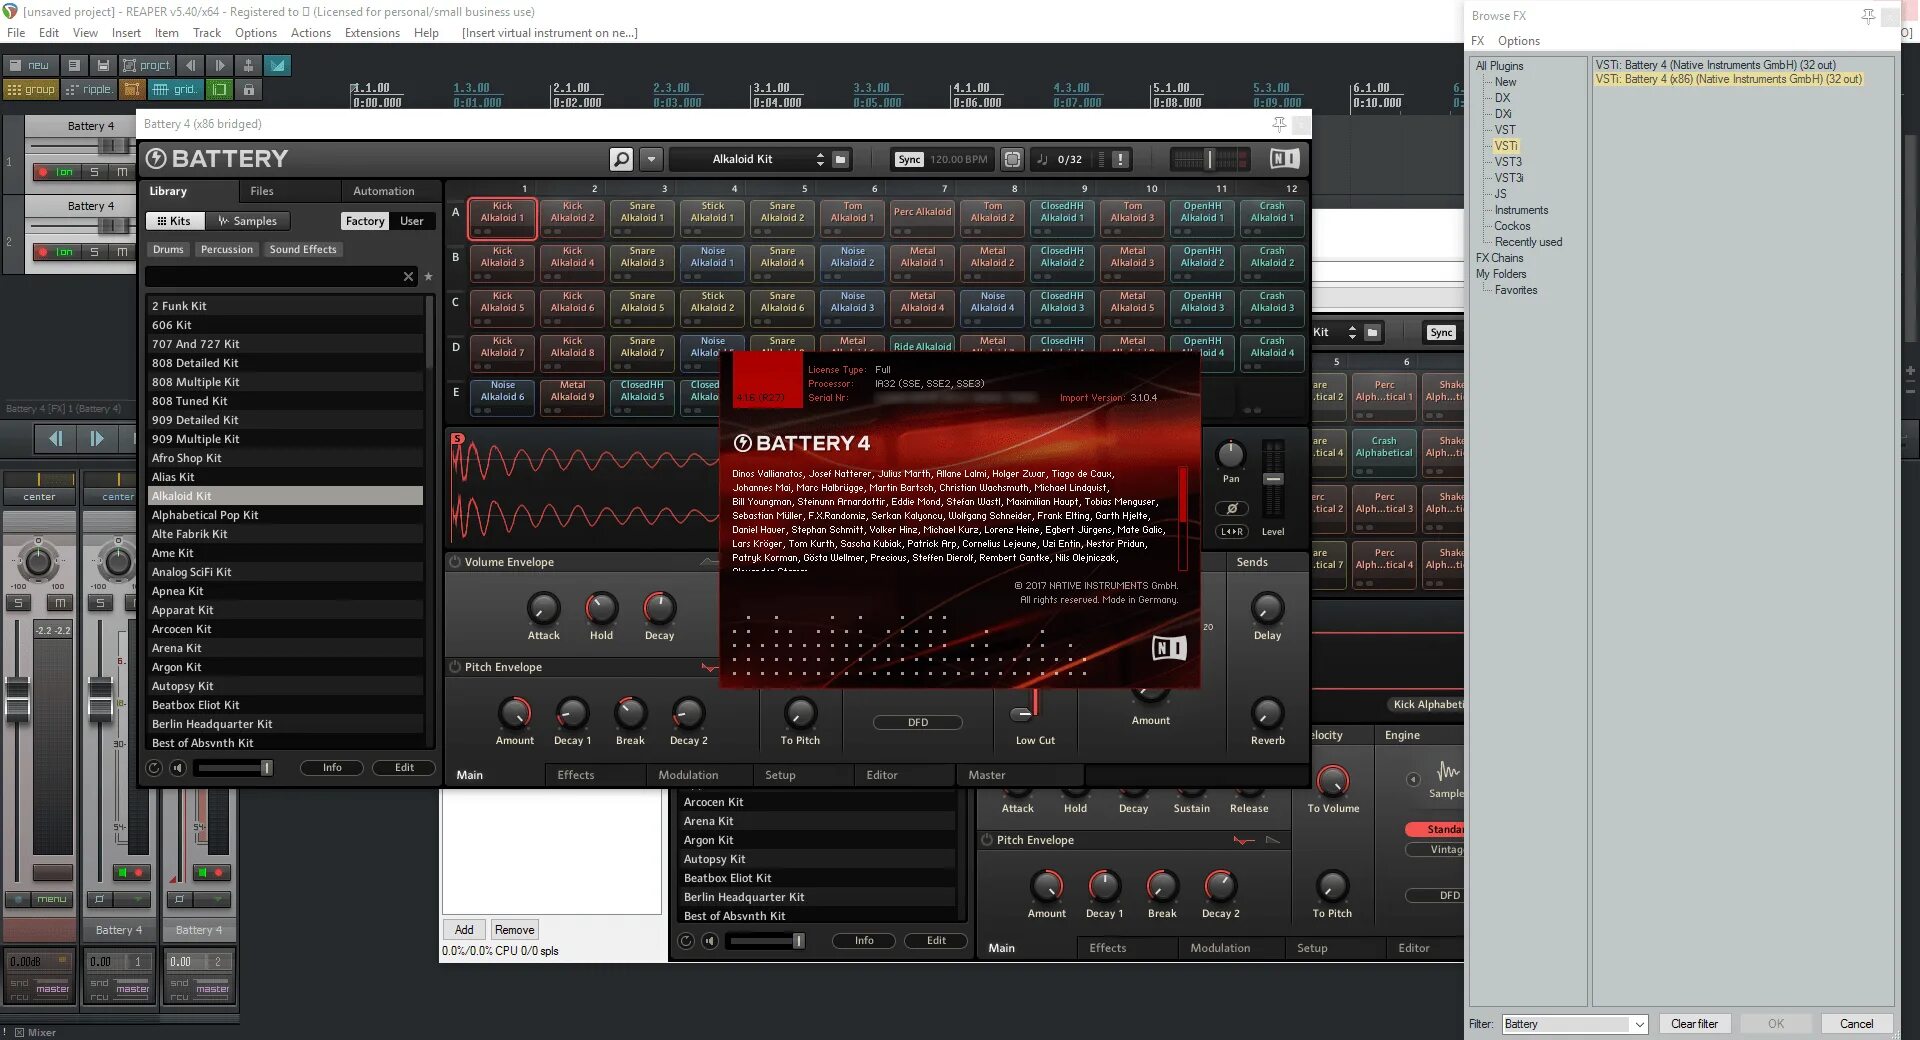Select the Crash Alkaloid 1 cell pad
Viewport: 1920px width, 1040px height.
pyautogui.click(x=1272, y=218)
